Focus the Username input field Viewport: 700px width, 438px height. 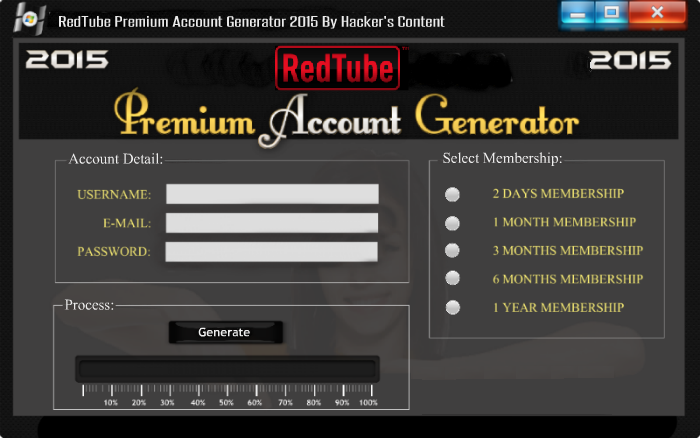272,194
